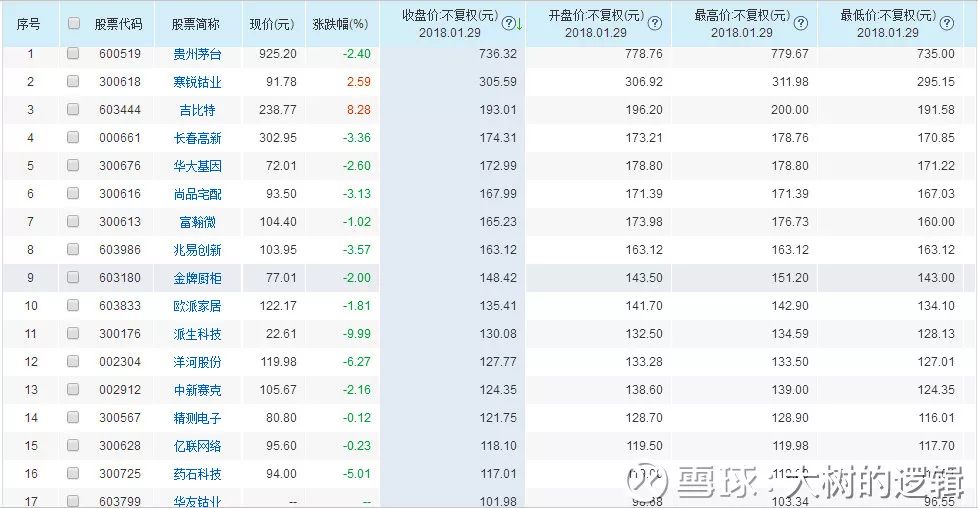Select change cell -9.99 for 派生科技

pyautogui.click(x=357, y=334)
